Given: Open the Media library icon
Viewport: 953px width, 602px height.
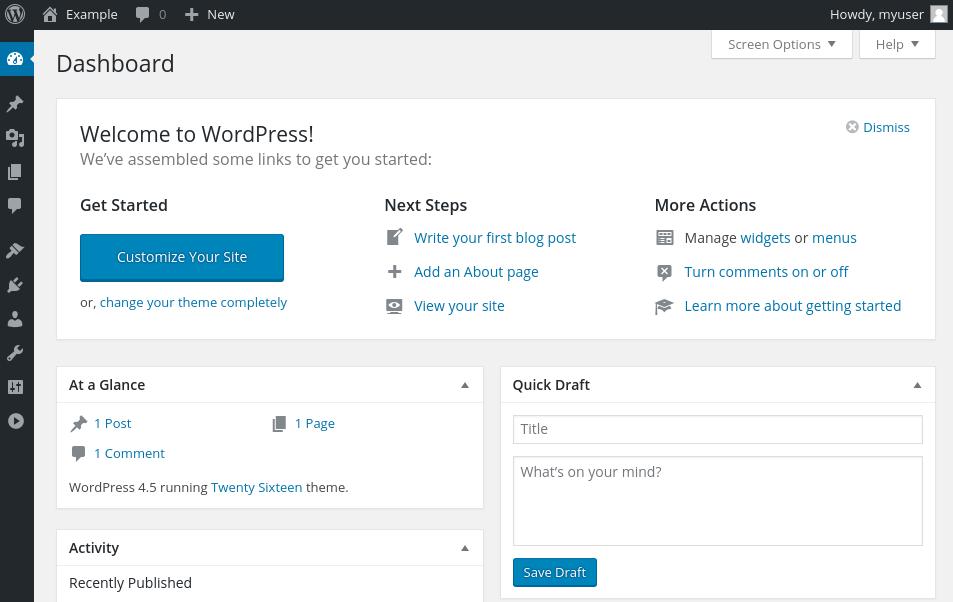Looking at the screenshot, I should tap(15, 138).
